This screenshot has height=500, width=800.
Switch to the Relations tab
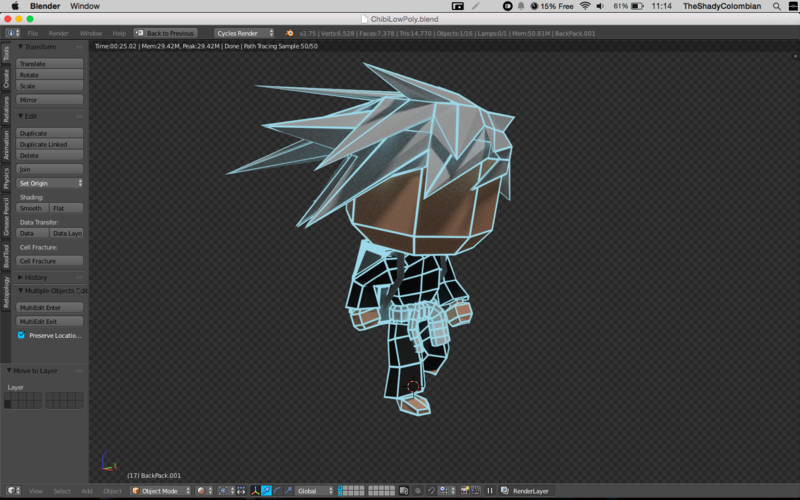pos(6,110)
